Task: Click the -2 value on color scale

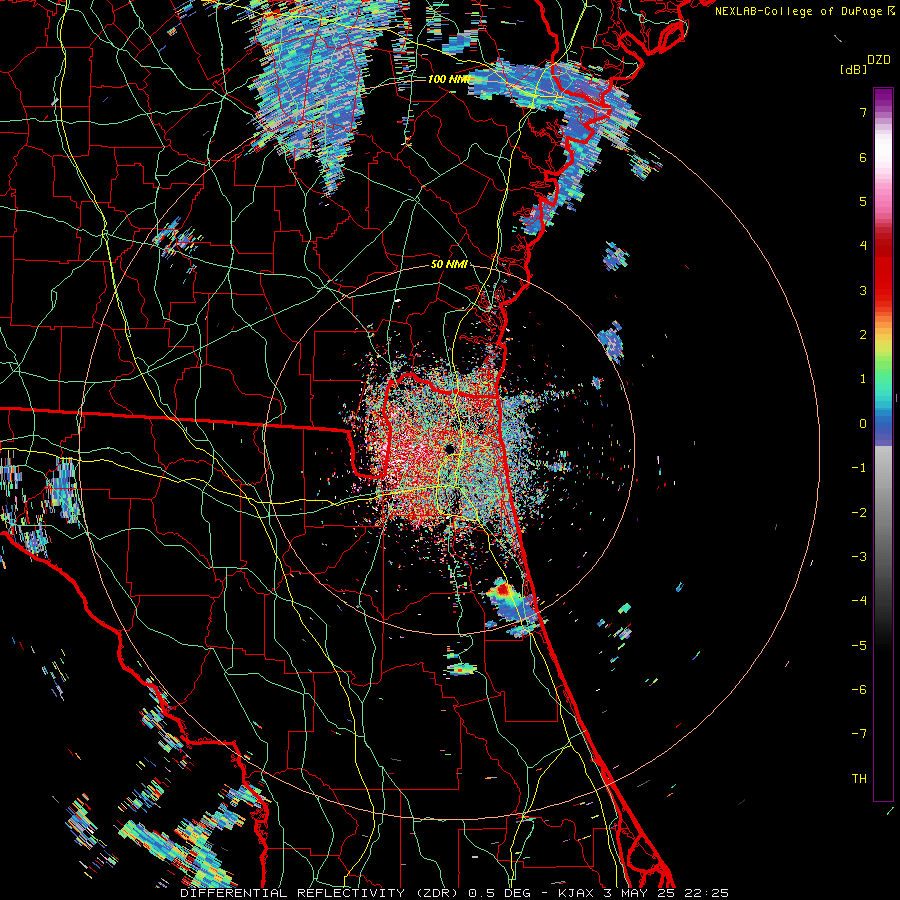Action: click(859, 513)
